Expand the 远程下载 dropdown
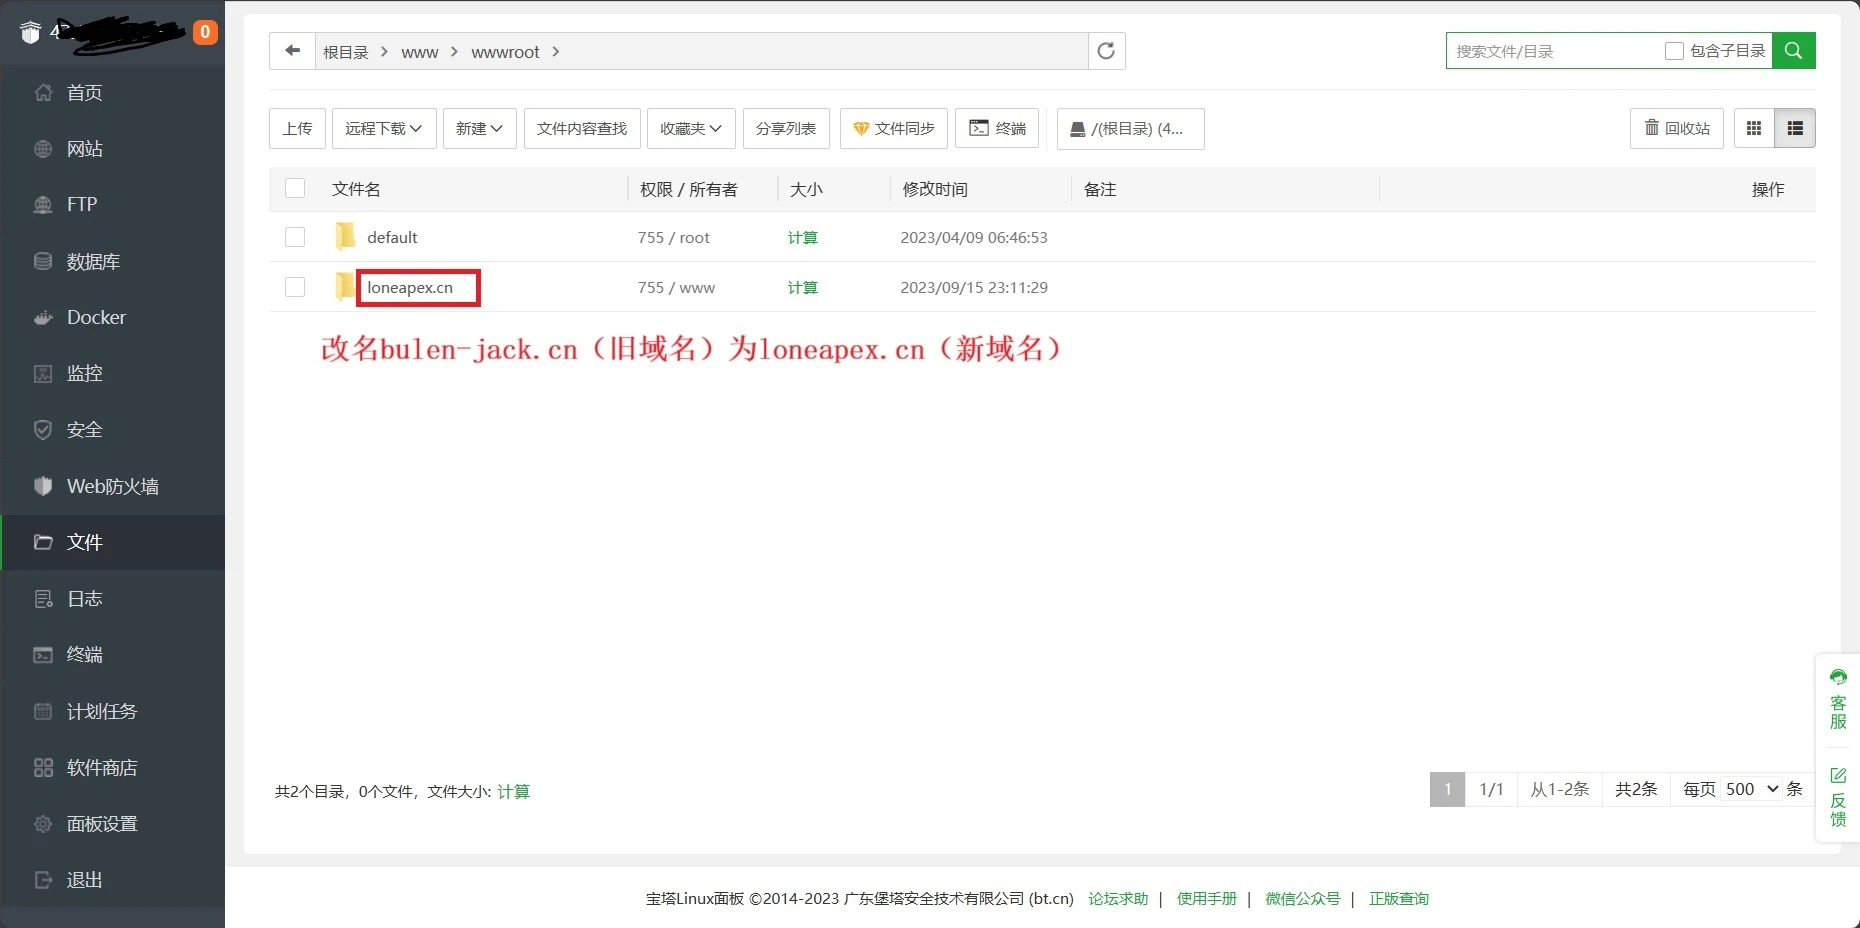The image size is (1860, 928). tap(384, 128)
